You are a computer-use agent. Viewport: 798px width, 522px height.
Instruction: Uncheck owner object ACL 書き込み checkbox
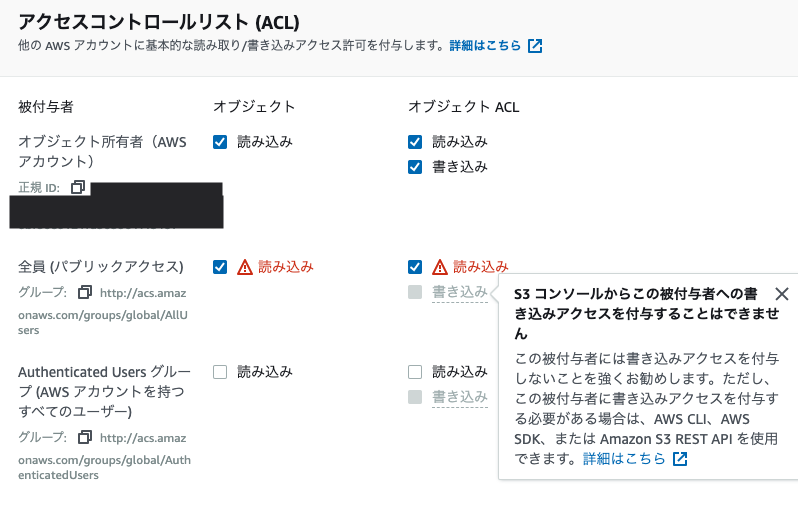pos(415,167)
